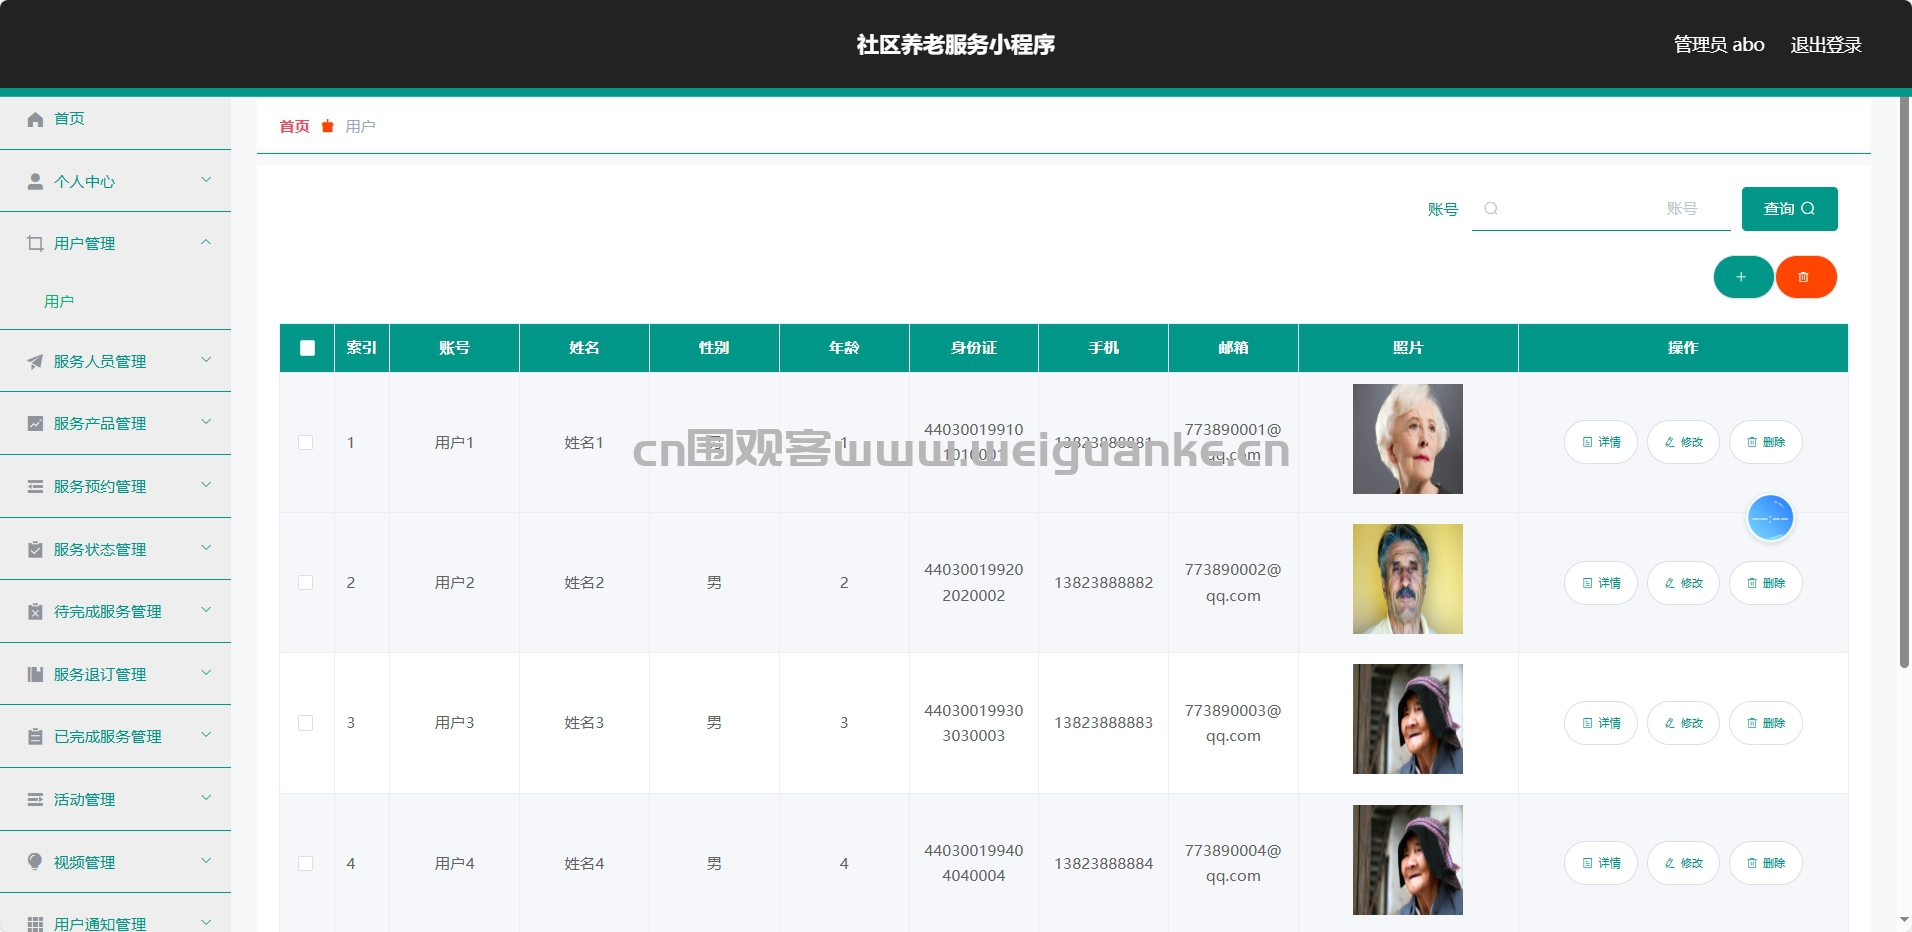Click the clipboard icon for 服务状态管理
This screenshot has width=1912, height=932.
point(35,549)
